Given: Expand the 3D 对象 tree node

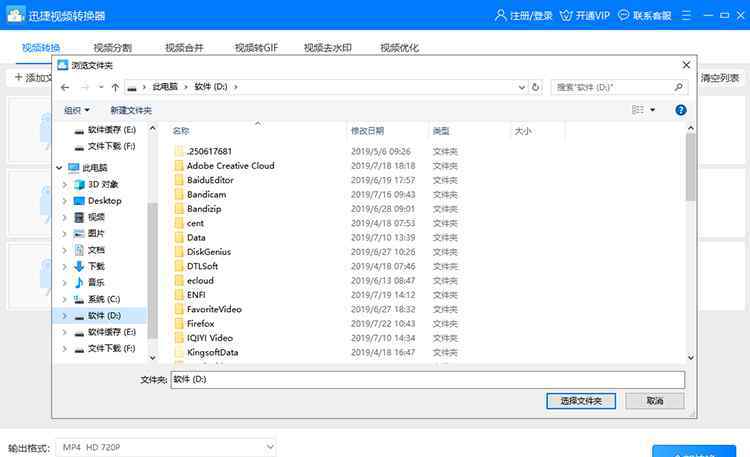Looking at the screenshot, I should 65,184.
